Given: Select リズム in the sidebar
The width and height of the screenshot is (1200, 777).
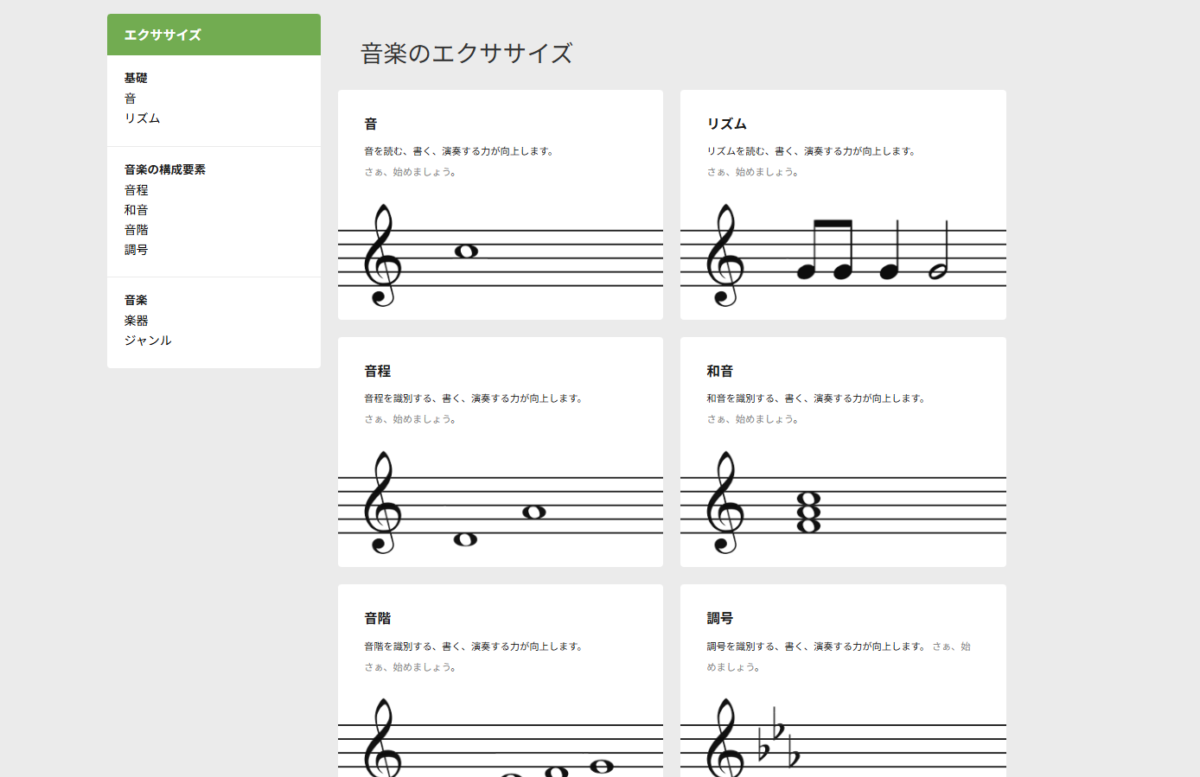Looking at the screenshot, I should coord(142,118).
